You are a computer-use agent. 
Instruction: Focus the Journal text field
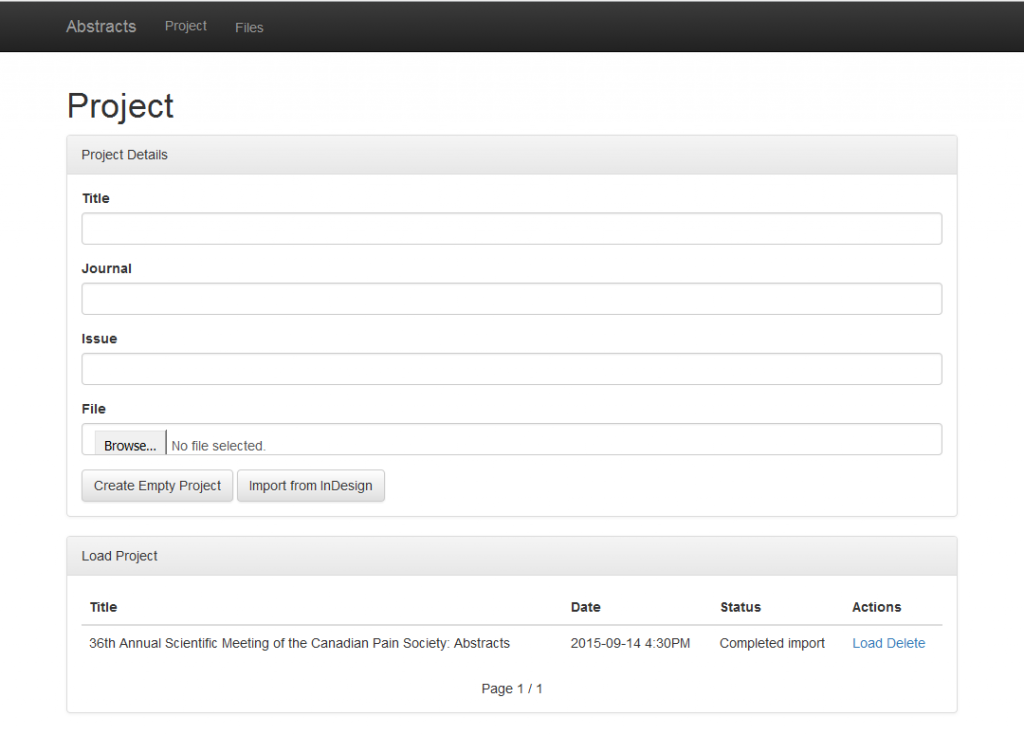tap(511, 298)
